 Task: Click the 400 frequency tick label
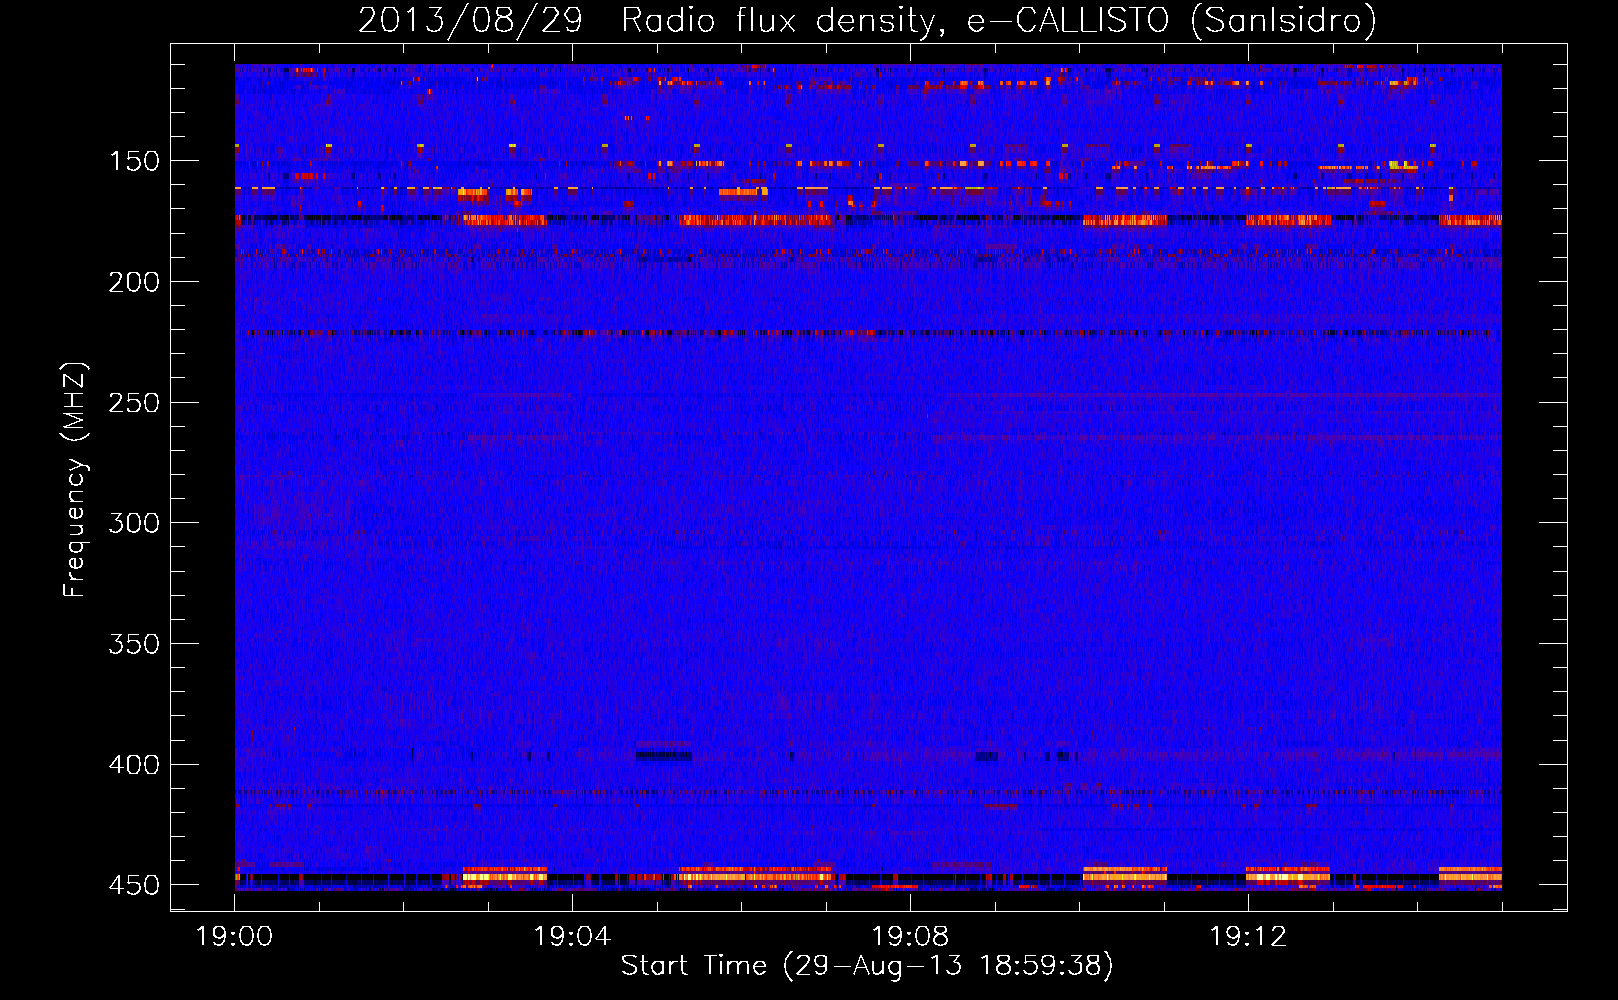coord(133,765)
